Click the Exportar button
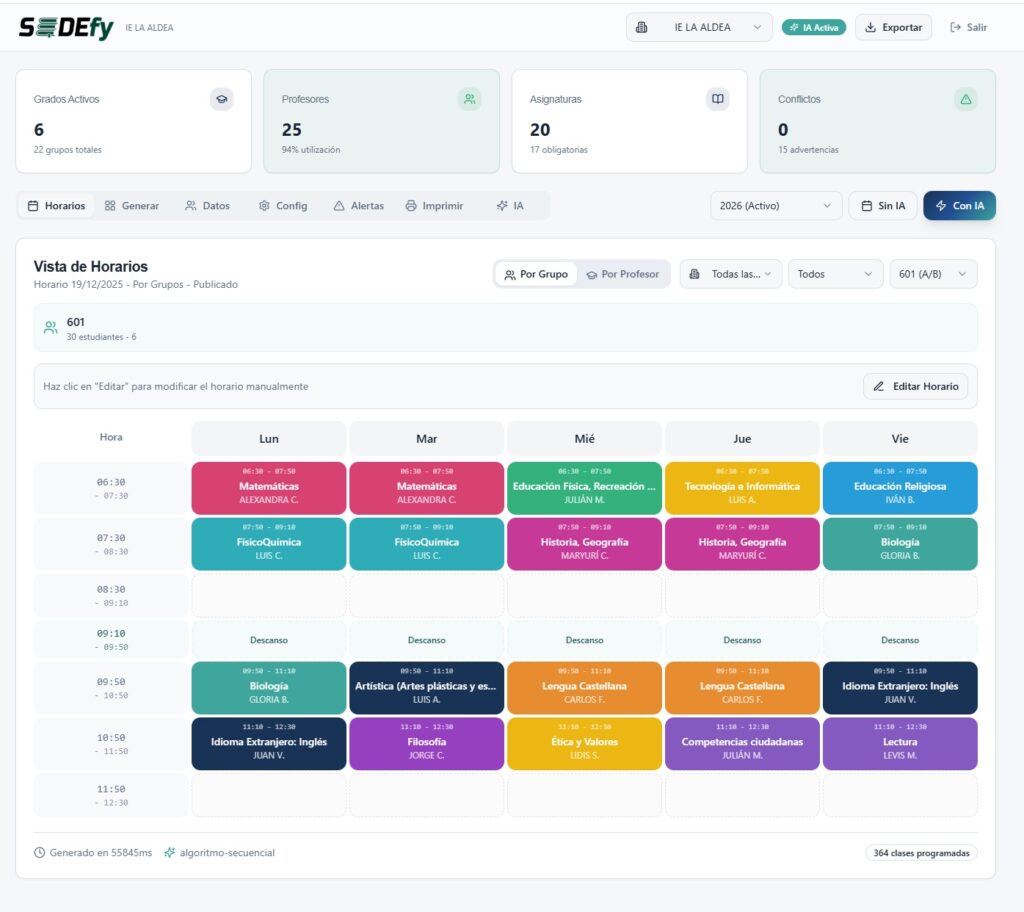 [893, 27]
